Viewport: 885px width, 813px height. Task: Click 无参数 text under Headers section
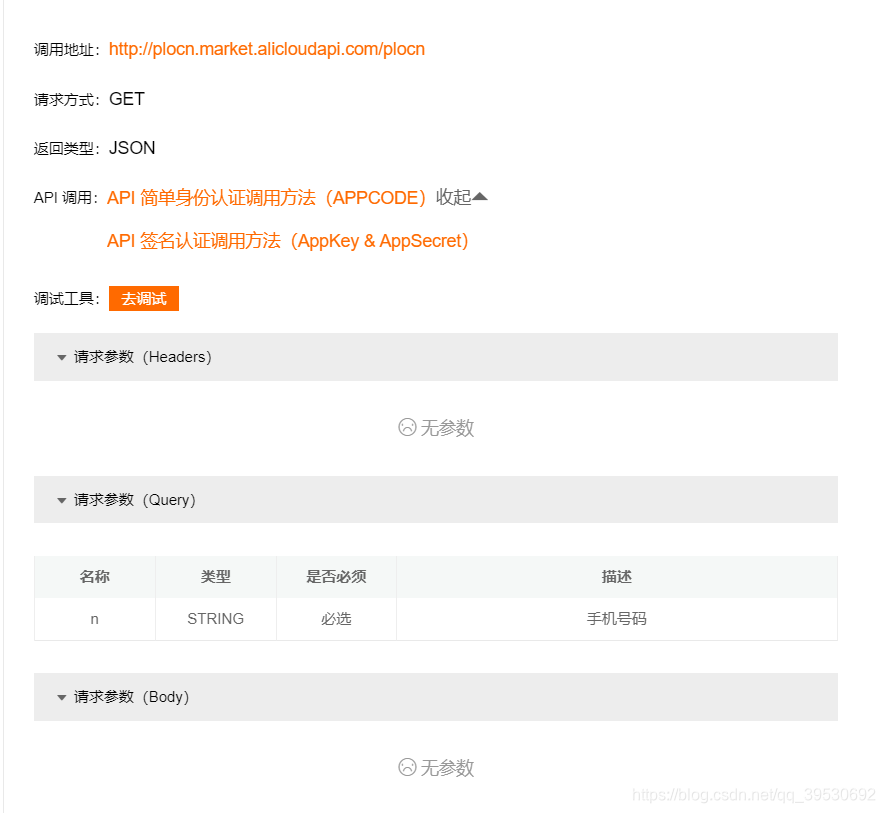coord(447,427)
